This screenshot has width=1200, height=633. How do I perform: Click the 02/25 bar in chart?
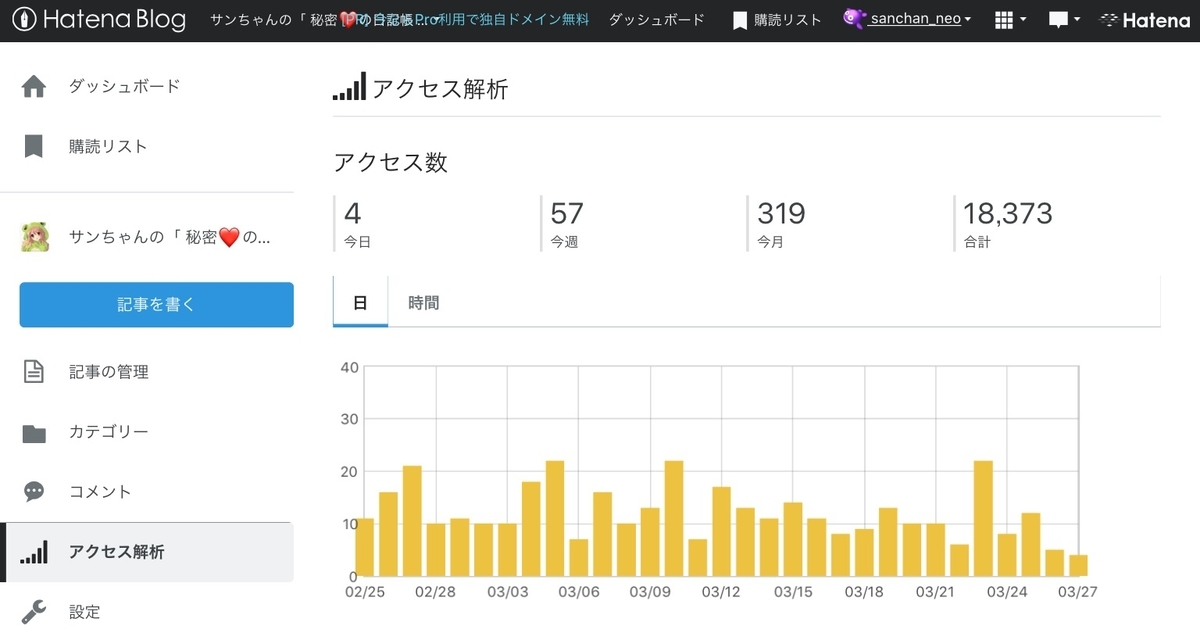click(x=365, y=547)
